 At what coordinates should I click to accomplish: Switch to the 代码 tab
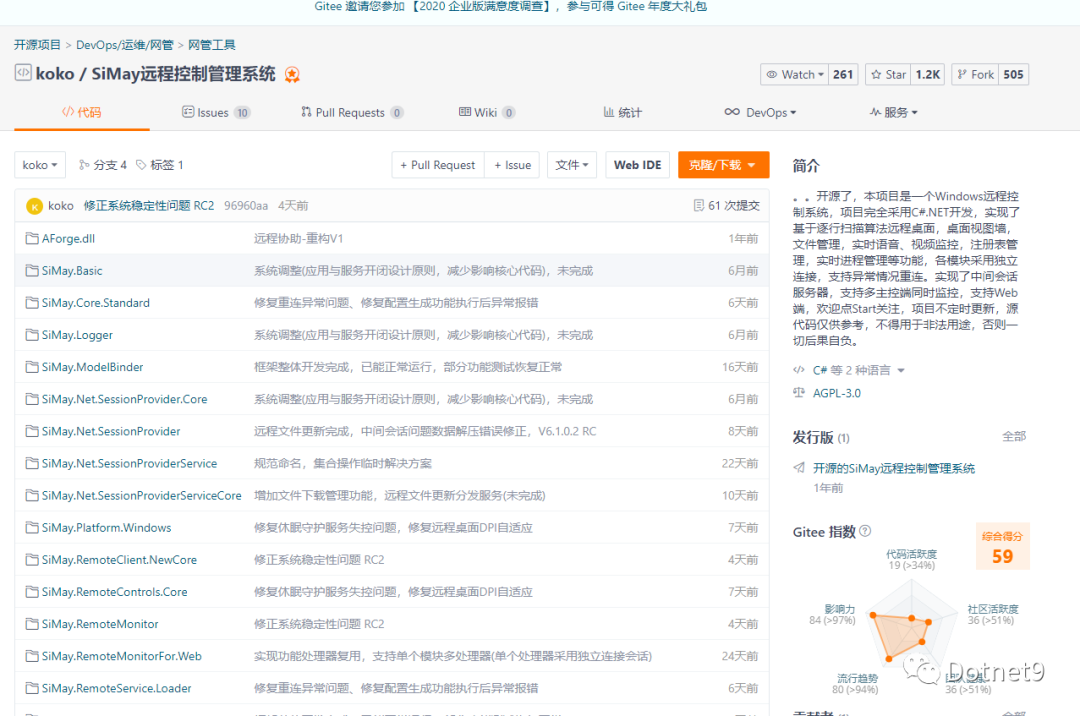point(82,112)
